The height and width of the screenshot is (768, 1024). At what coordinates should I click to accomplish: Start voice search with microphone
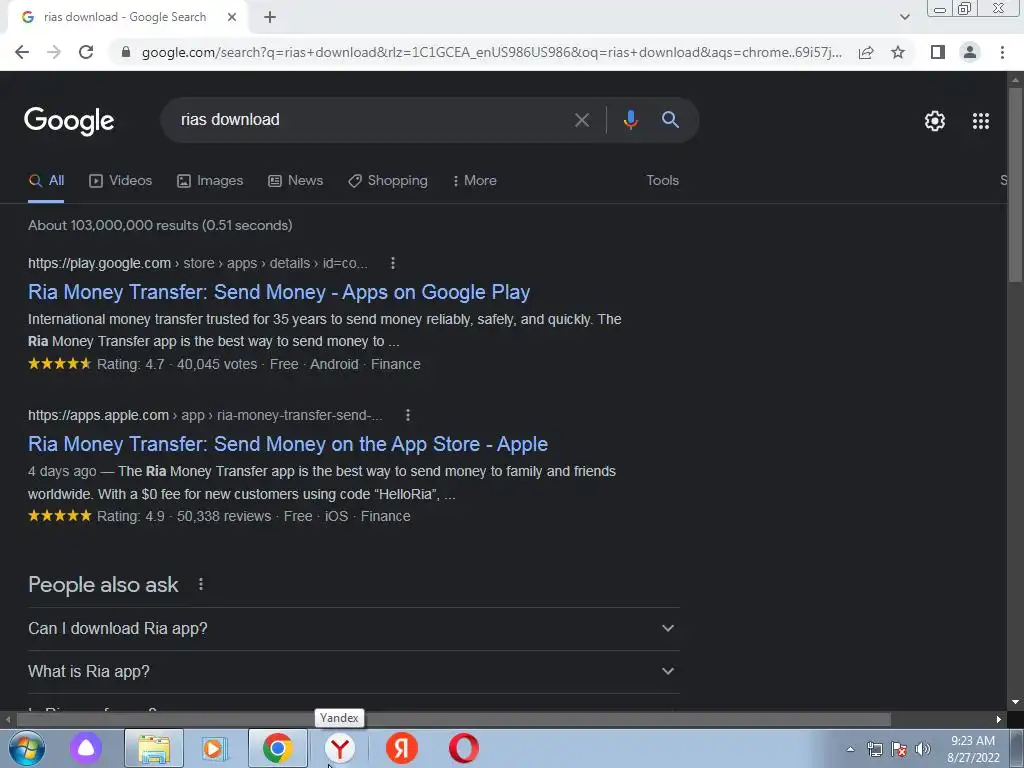point(630,120)
